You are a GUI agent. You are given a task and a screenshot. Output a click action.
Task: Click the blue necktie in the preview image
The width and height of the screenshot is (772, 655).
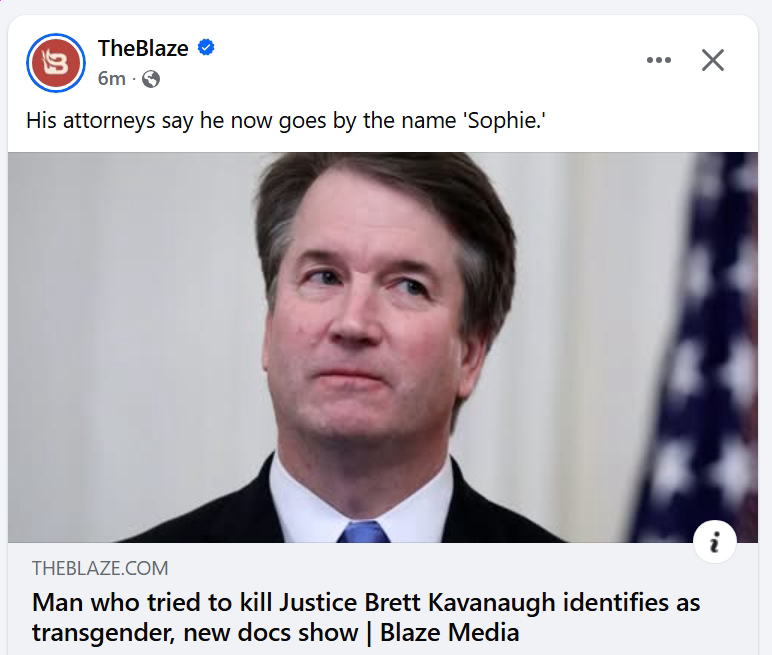[363, 531]
